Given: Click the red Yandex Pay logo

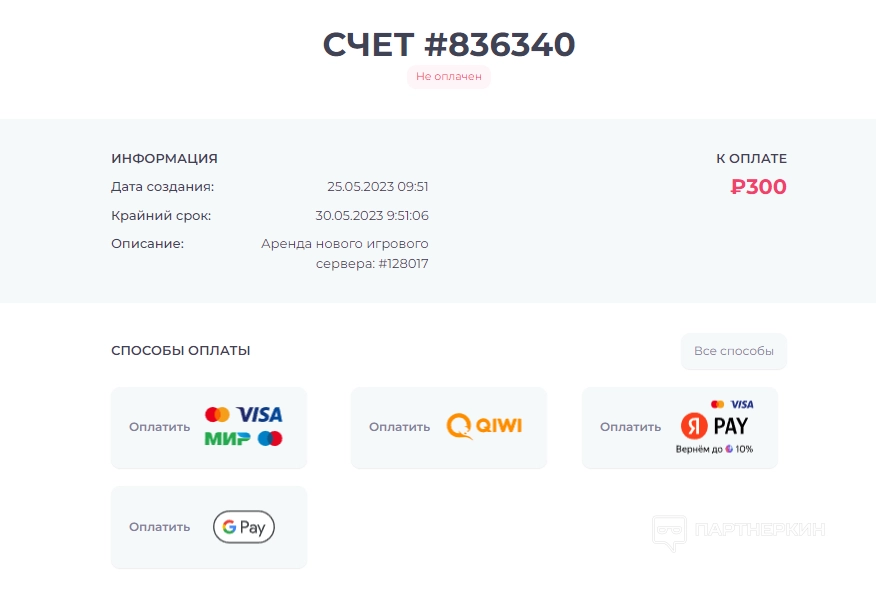Looking at the screenshot, I should click(x=714, y=425).
